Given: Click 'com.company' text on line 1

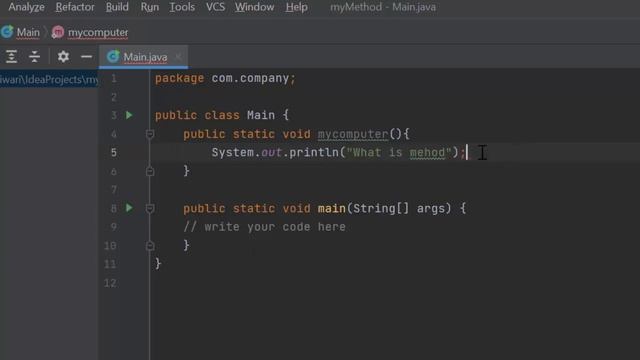Looking at the screenshot, I should pos(250,78).
